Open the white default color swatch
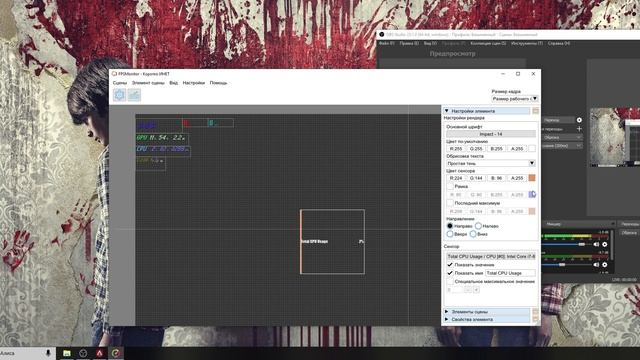This screenshot has width=640, height=360. [532, 149]
